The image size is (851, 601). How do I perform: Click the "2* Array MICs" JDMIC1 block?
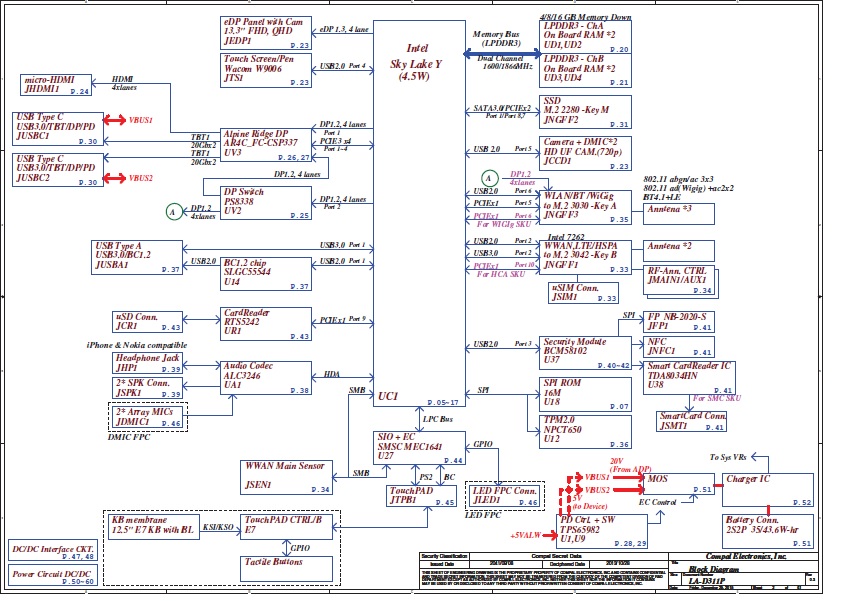(x=148, y=417)
